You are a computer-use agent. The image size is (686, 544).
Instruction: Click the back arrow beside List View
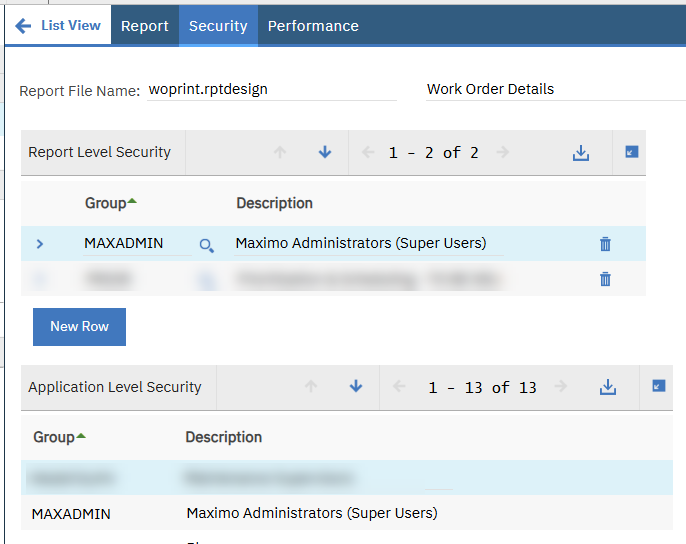coord(23,26)
